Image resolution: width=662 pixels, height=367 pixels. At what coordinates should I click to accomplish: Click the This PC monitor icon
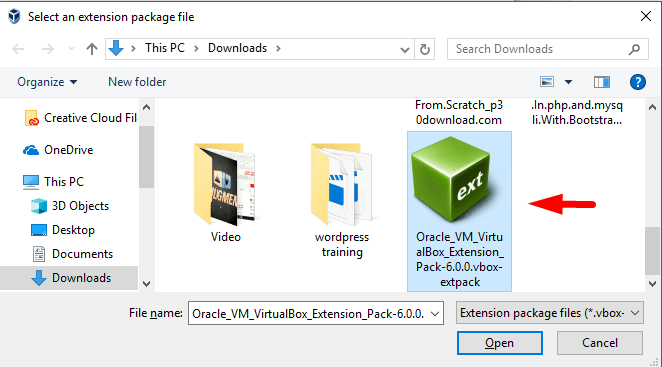tap(30, 182)
